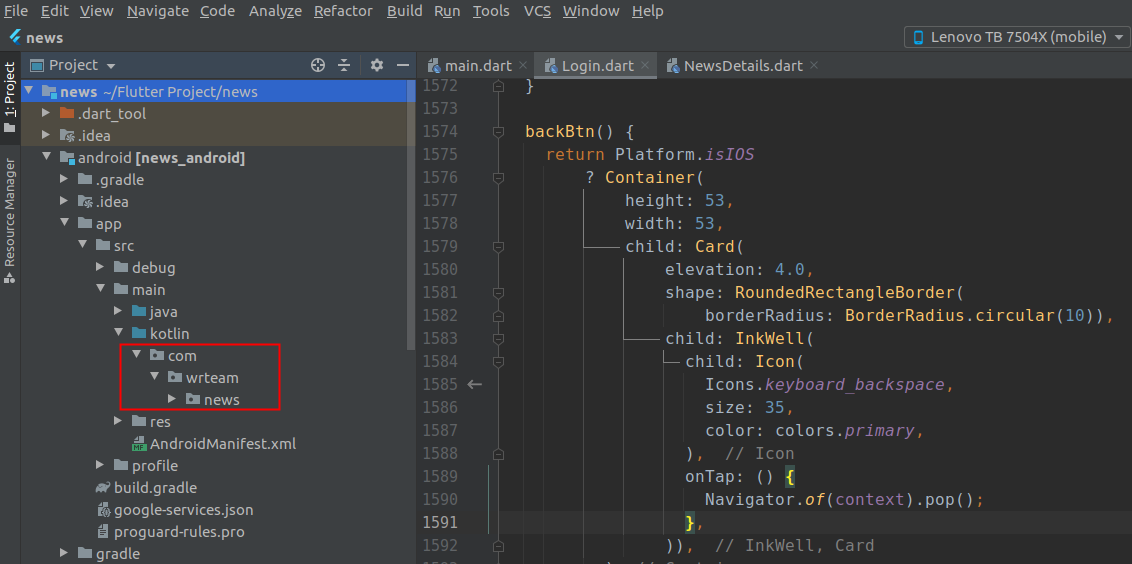Select proguard-rules.pro in the project tree

pyautogui.click(x=178, y=532)
